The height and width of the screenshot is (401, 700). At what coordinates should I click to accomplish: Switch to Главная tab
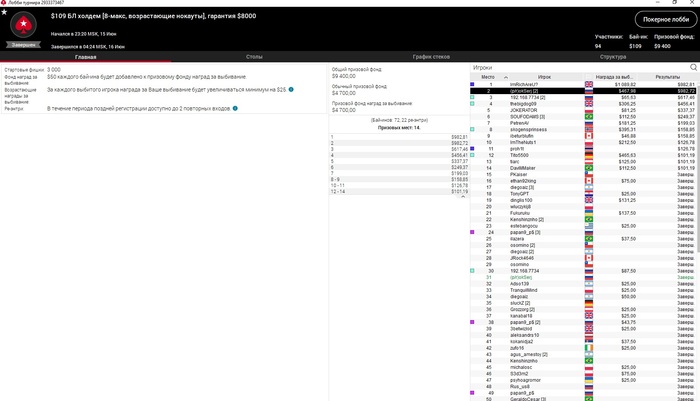[85, 57]
